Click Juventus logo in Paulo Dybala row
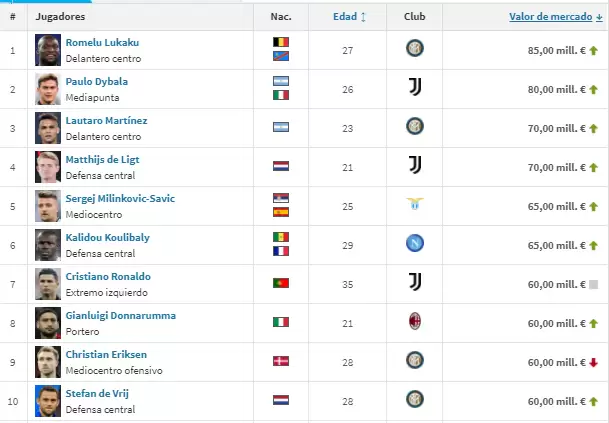The image size is (609, 423). (x=414, y=87)
